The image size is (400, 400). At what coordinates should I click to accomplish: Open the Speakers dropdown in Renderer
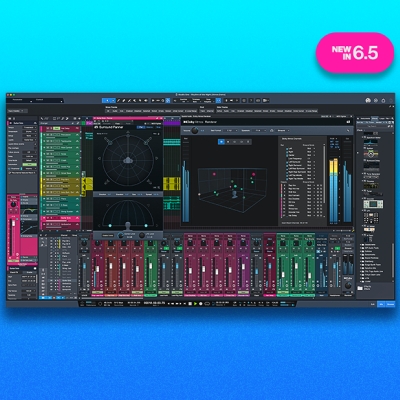259,130
